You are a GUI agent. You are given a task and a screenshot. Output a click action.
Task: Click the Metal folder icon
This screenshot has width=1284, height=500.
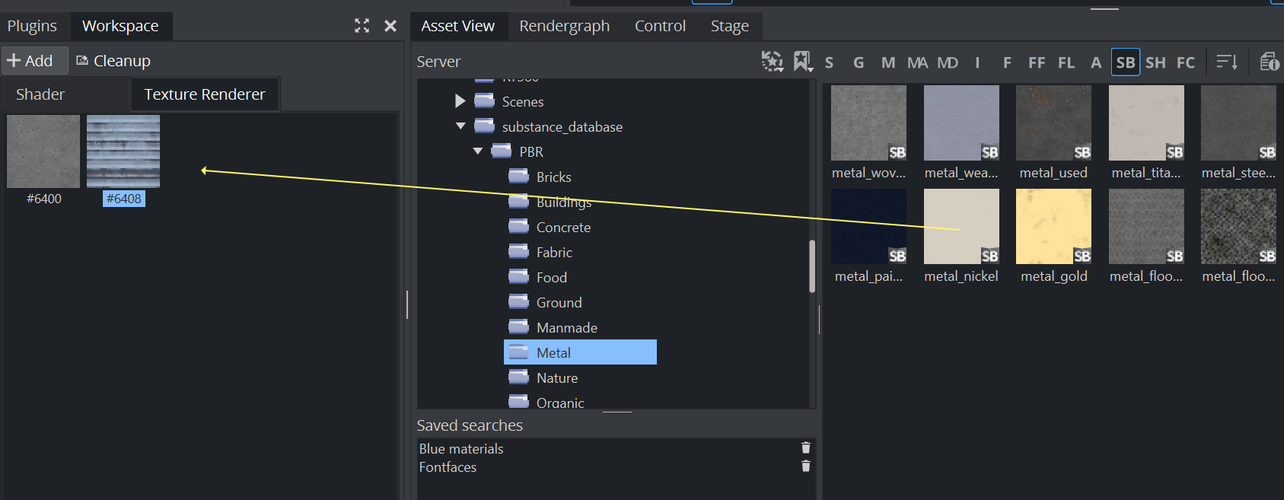[x=519, y=352]
